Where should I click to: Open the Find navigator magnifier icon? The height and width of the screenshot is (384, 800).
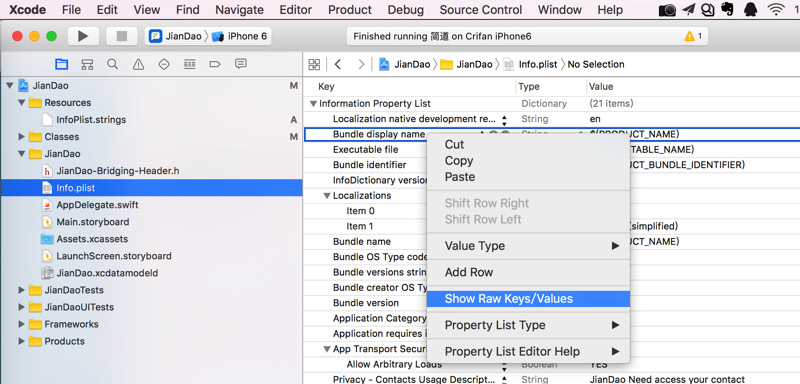pos(113,64)
